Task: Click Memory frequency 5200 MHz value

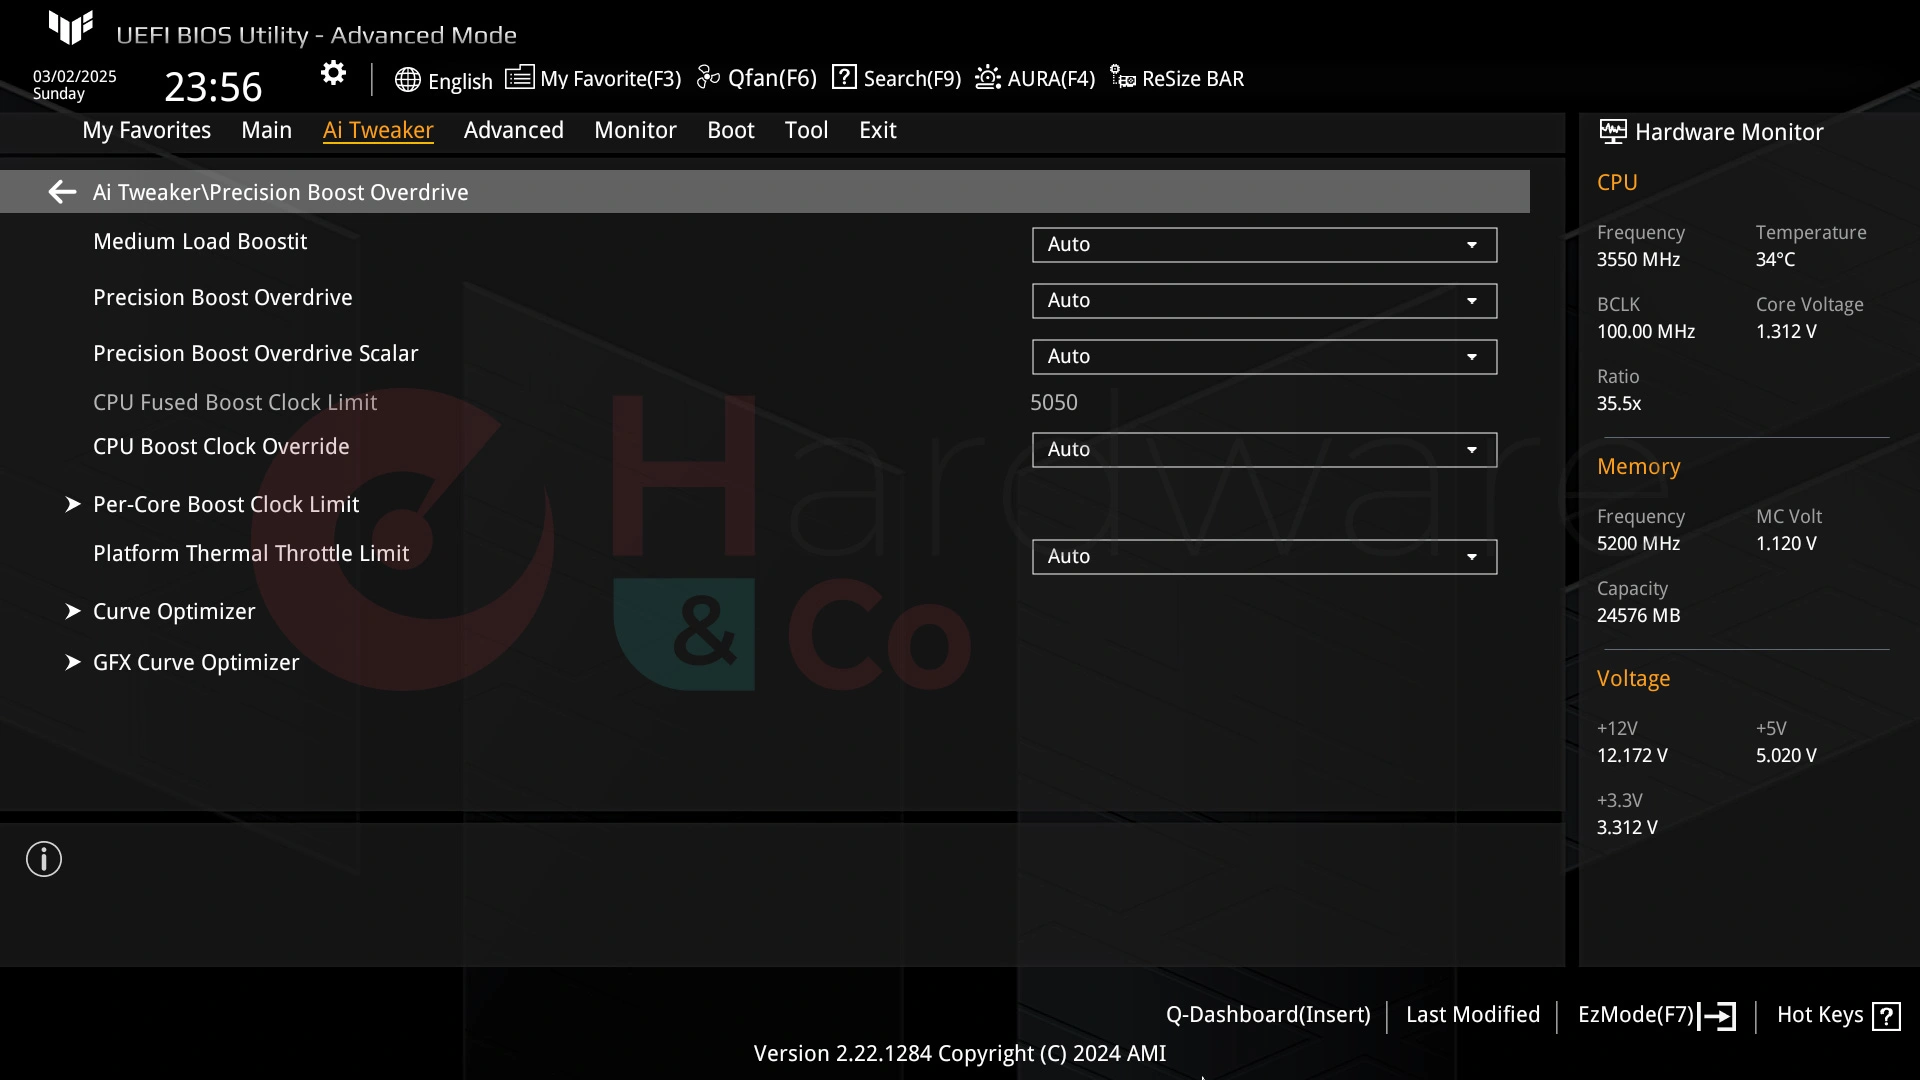Action: click(x=1638, y=544)
